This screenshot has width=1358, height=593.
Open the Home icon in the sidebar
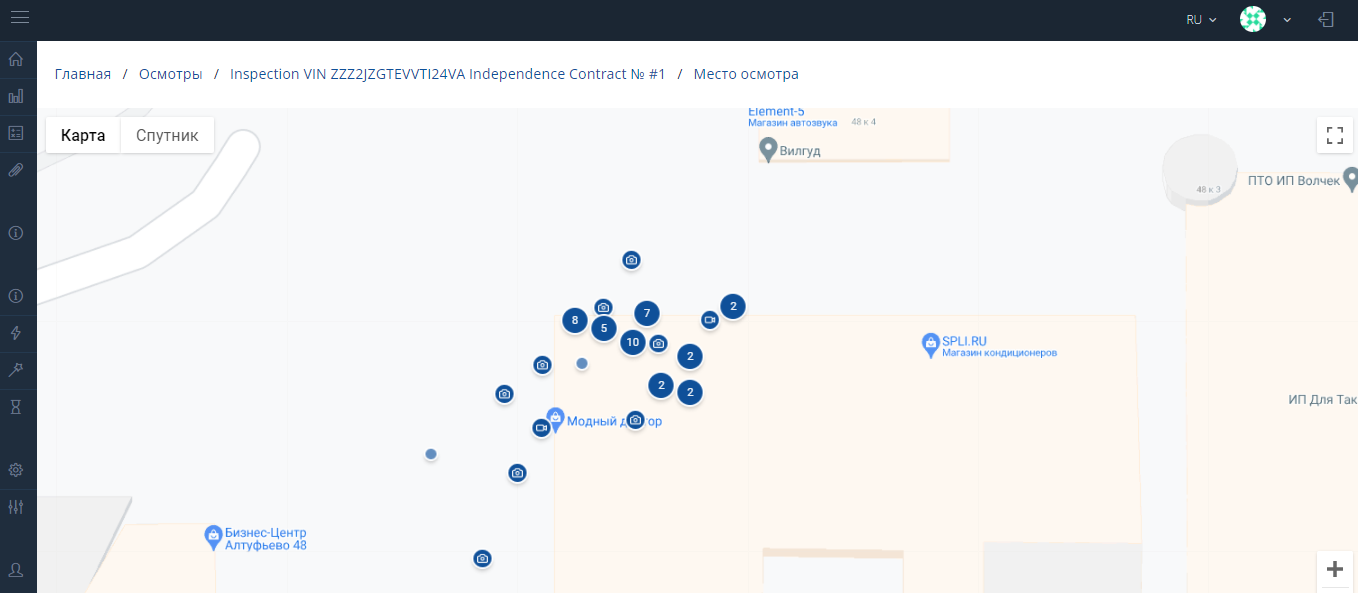16,59
